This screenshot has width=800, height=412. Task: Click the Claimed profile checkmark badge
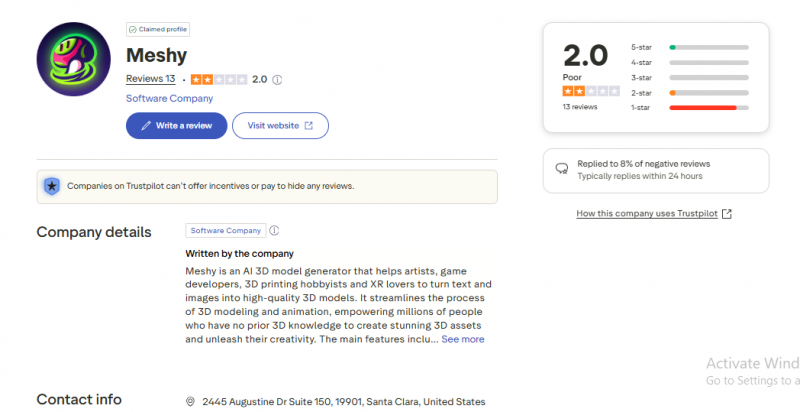tap(158, 30)
